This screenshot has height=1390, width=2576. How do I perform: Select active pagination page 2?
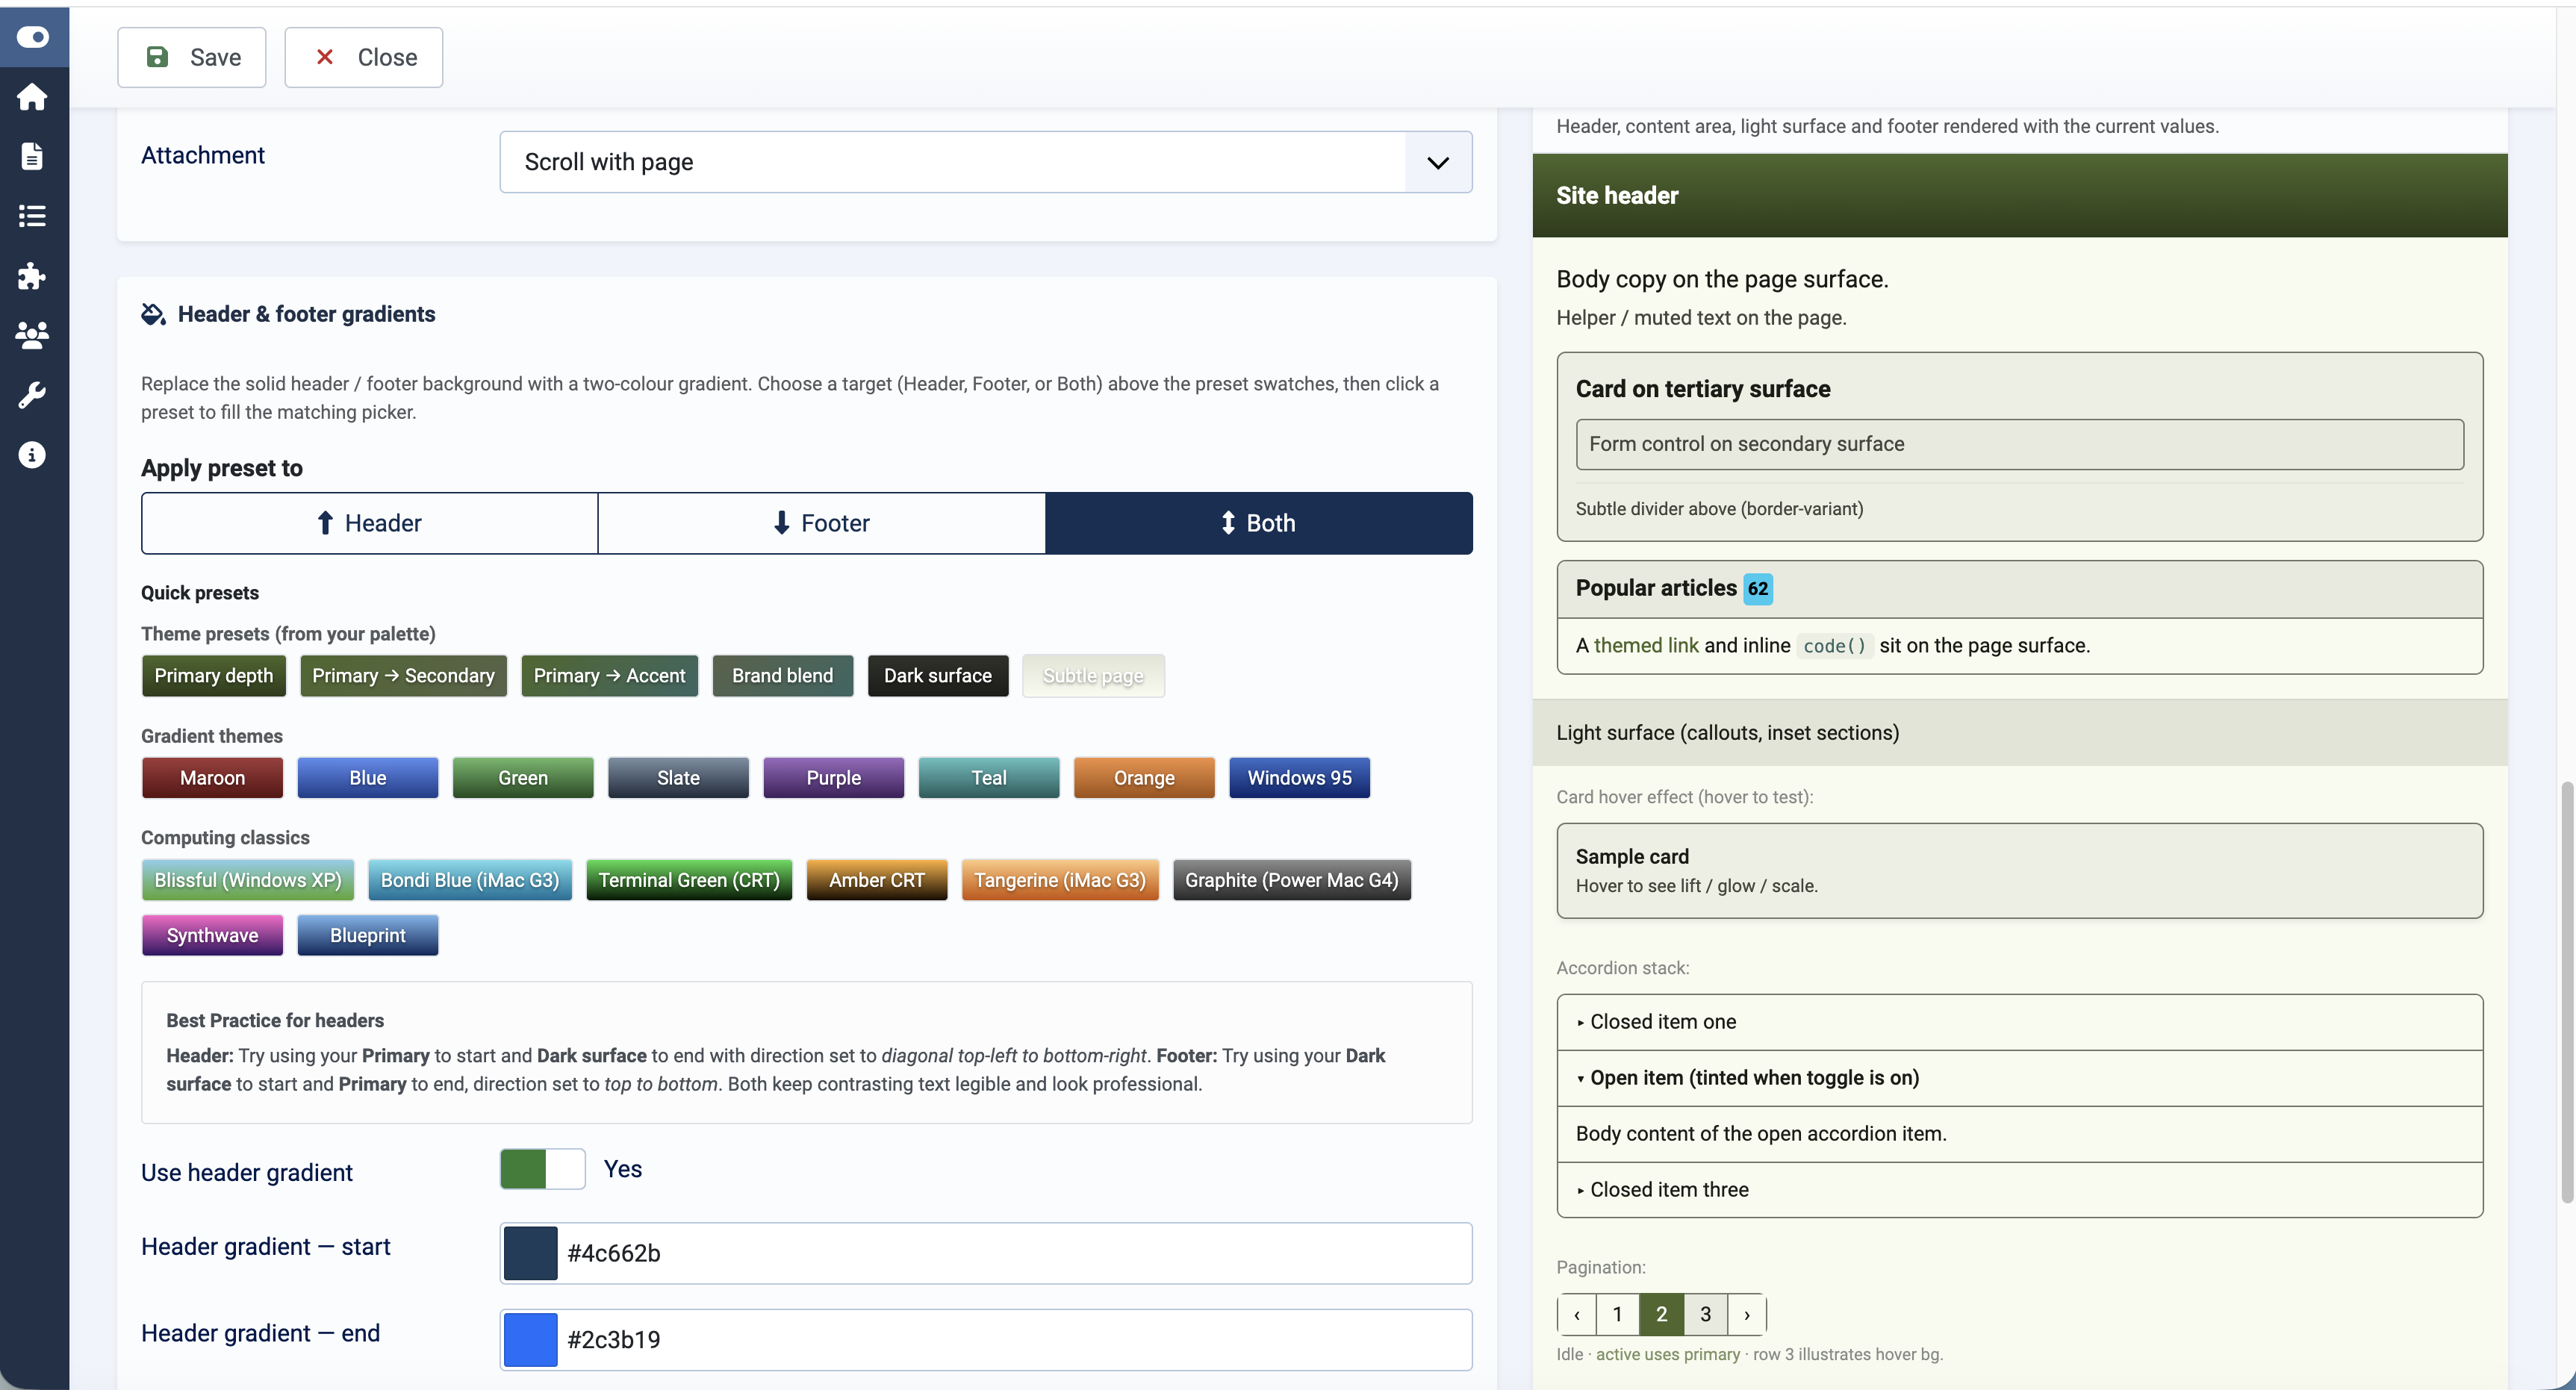click(1661, 1314)
